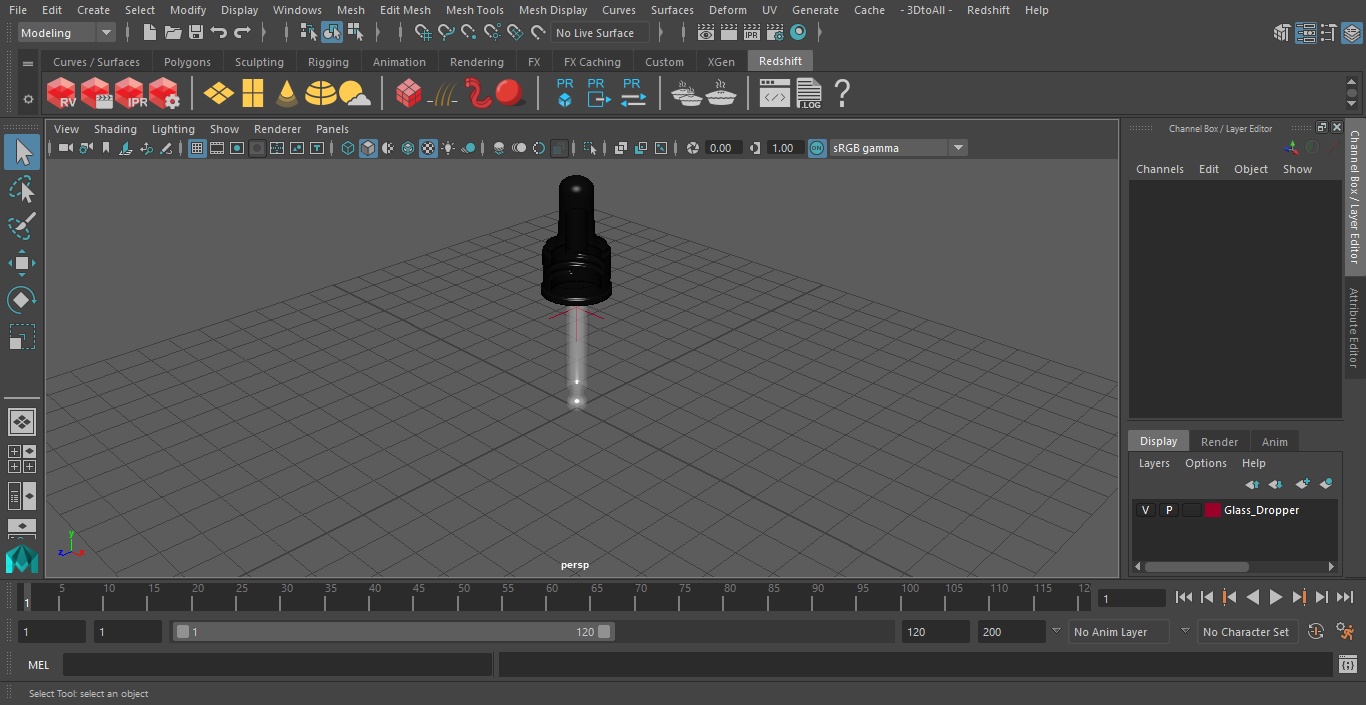
Task: Select the Glass_Dropper layer name
Action: click(x=1261, y=510)
